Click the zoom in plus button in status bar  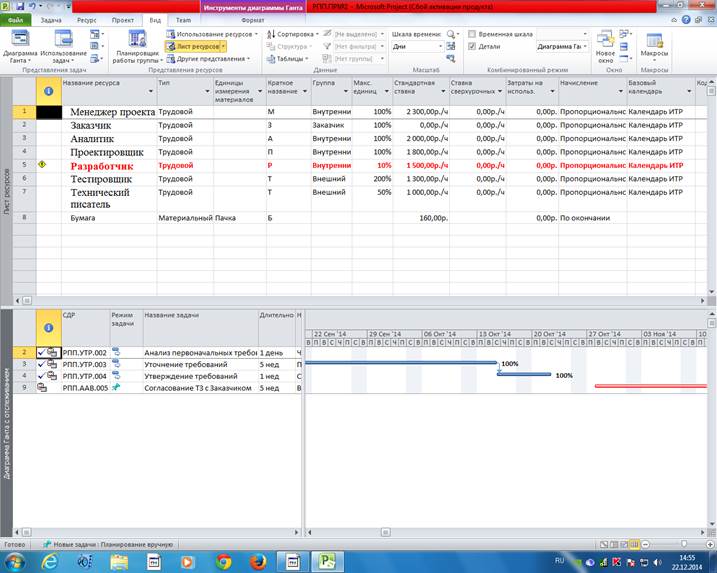point(710,544)
